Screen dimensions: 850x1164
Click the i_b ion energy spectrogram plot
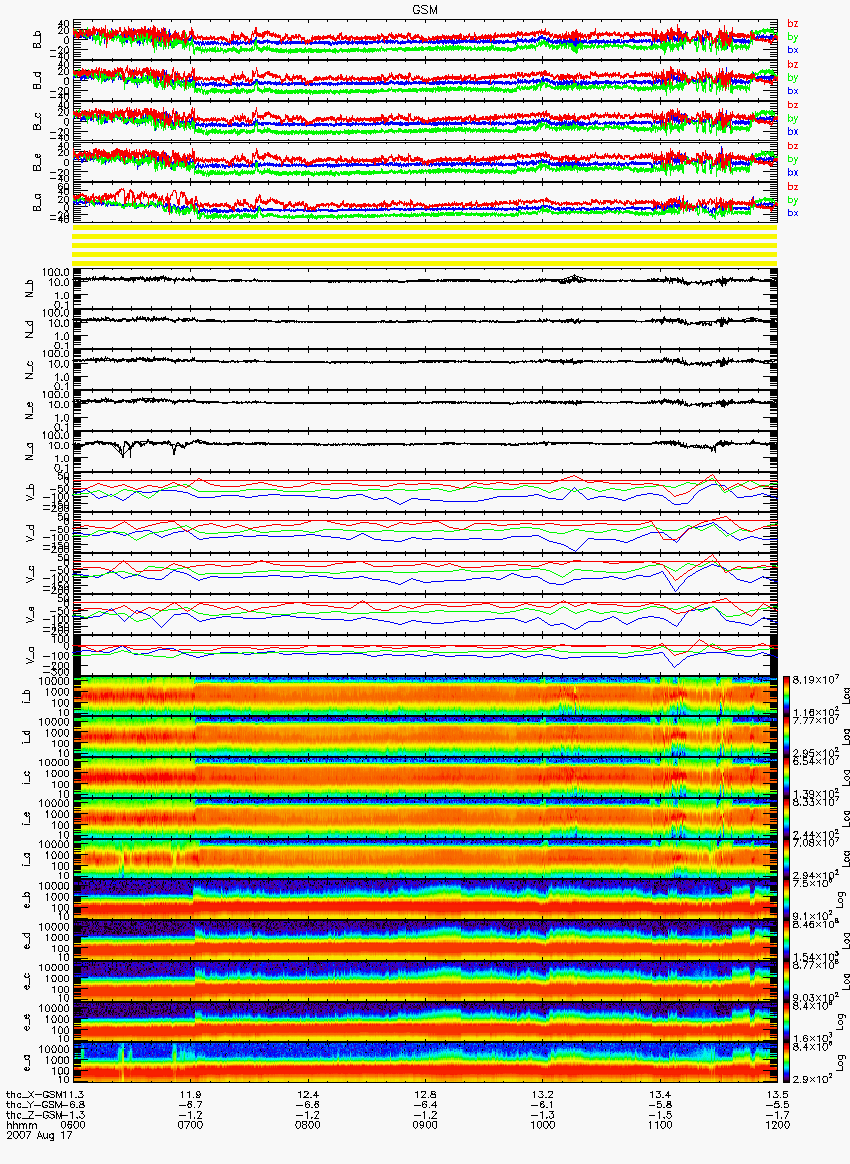426,696
